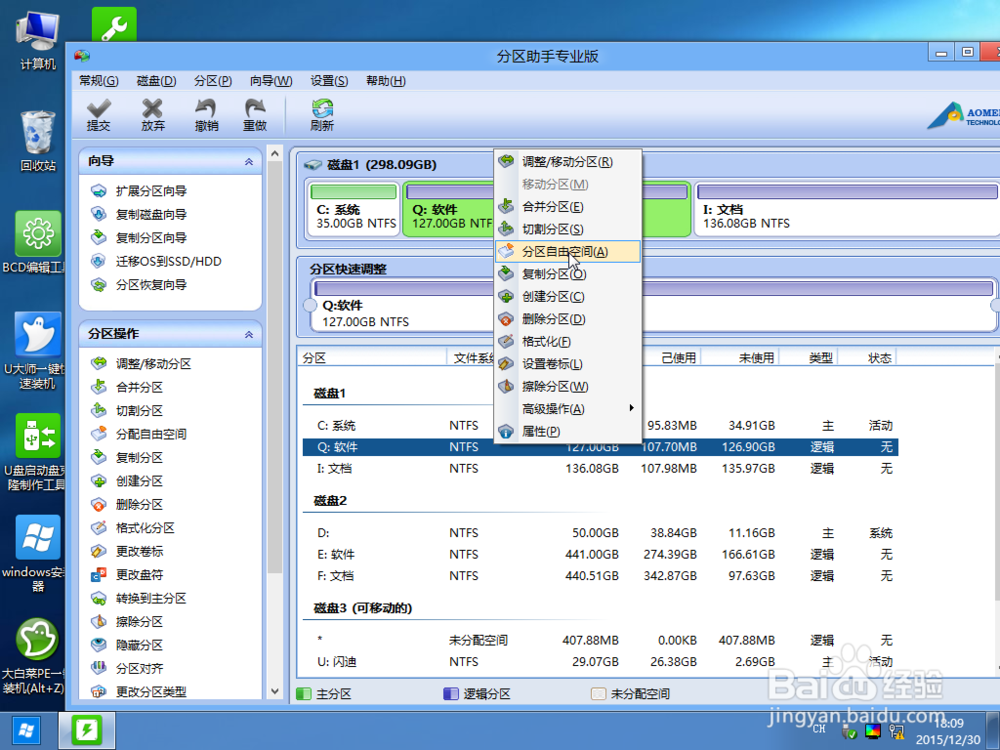
Task: Click the 放弃 (Discard) toolbar icon
Action: (x=155, y=113)
